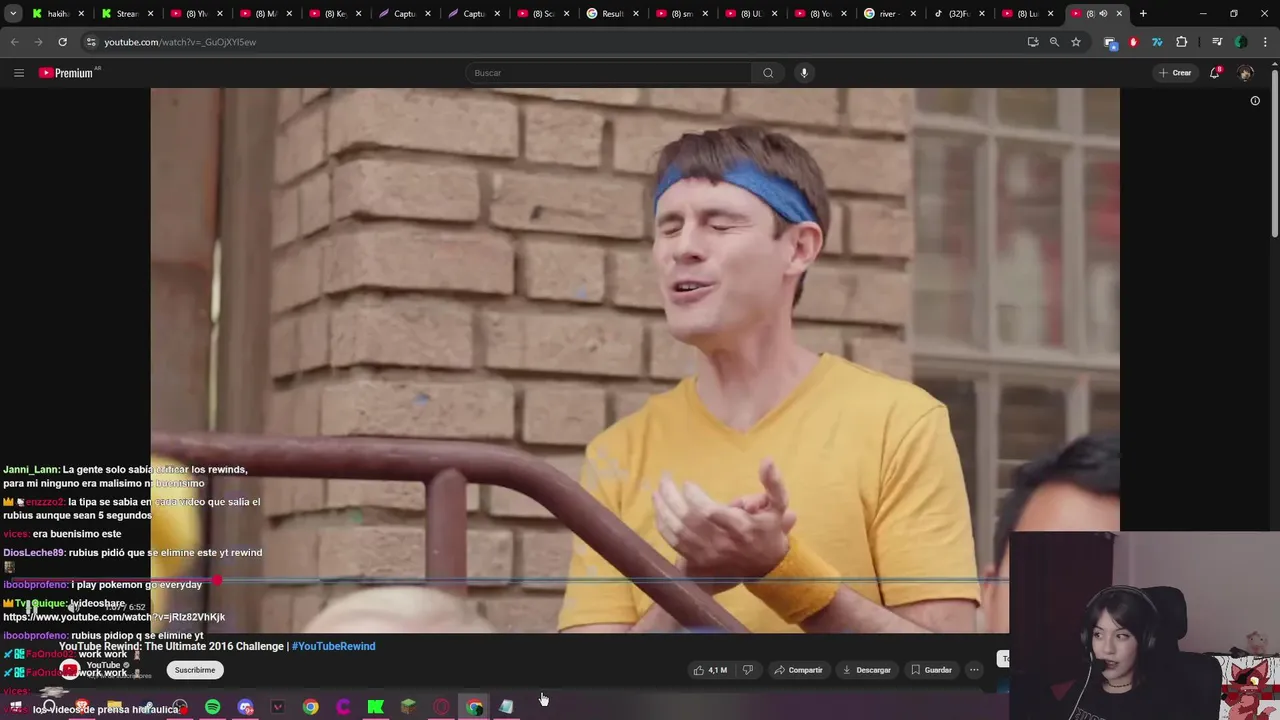Screen dimensions: 1280x720
Task: Like the video (4,1 M)
Action: click(x=710, y=670)
